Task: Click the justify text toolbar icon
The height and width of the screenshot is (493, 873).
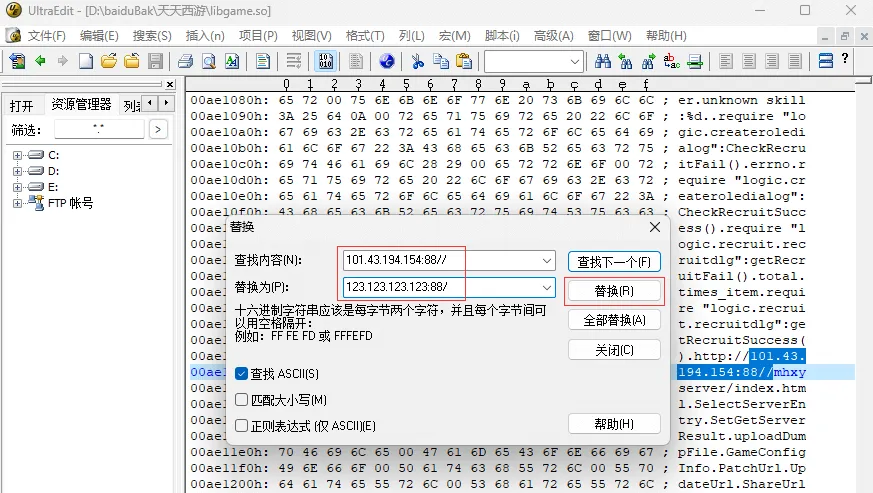Action: 795,61
